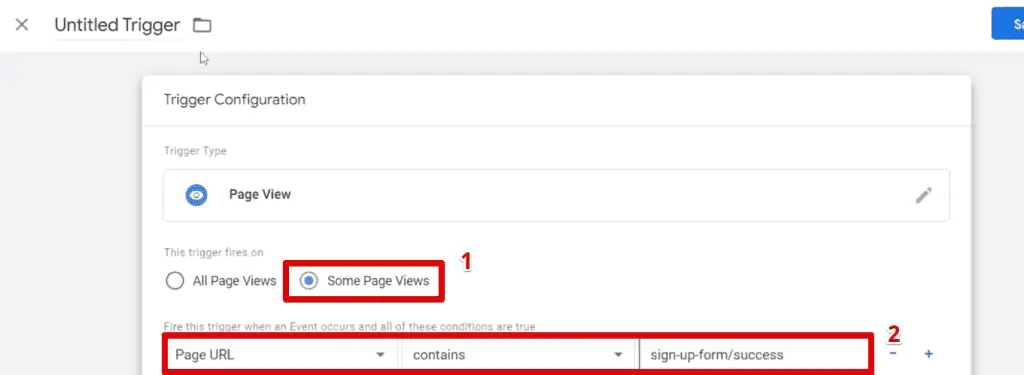Select the All Page Views radio button

[x=174, y=281]
